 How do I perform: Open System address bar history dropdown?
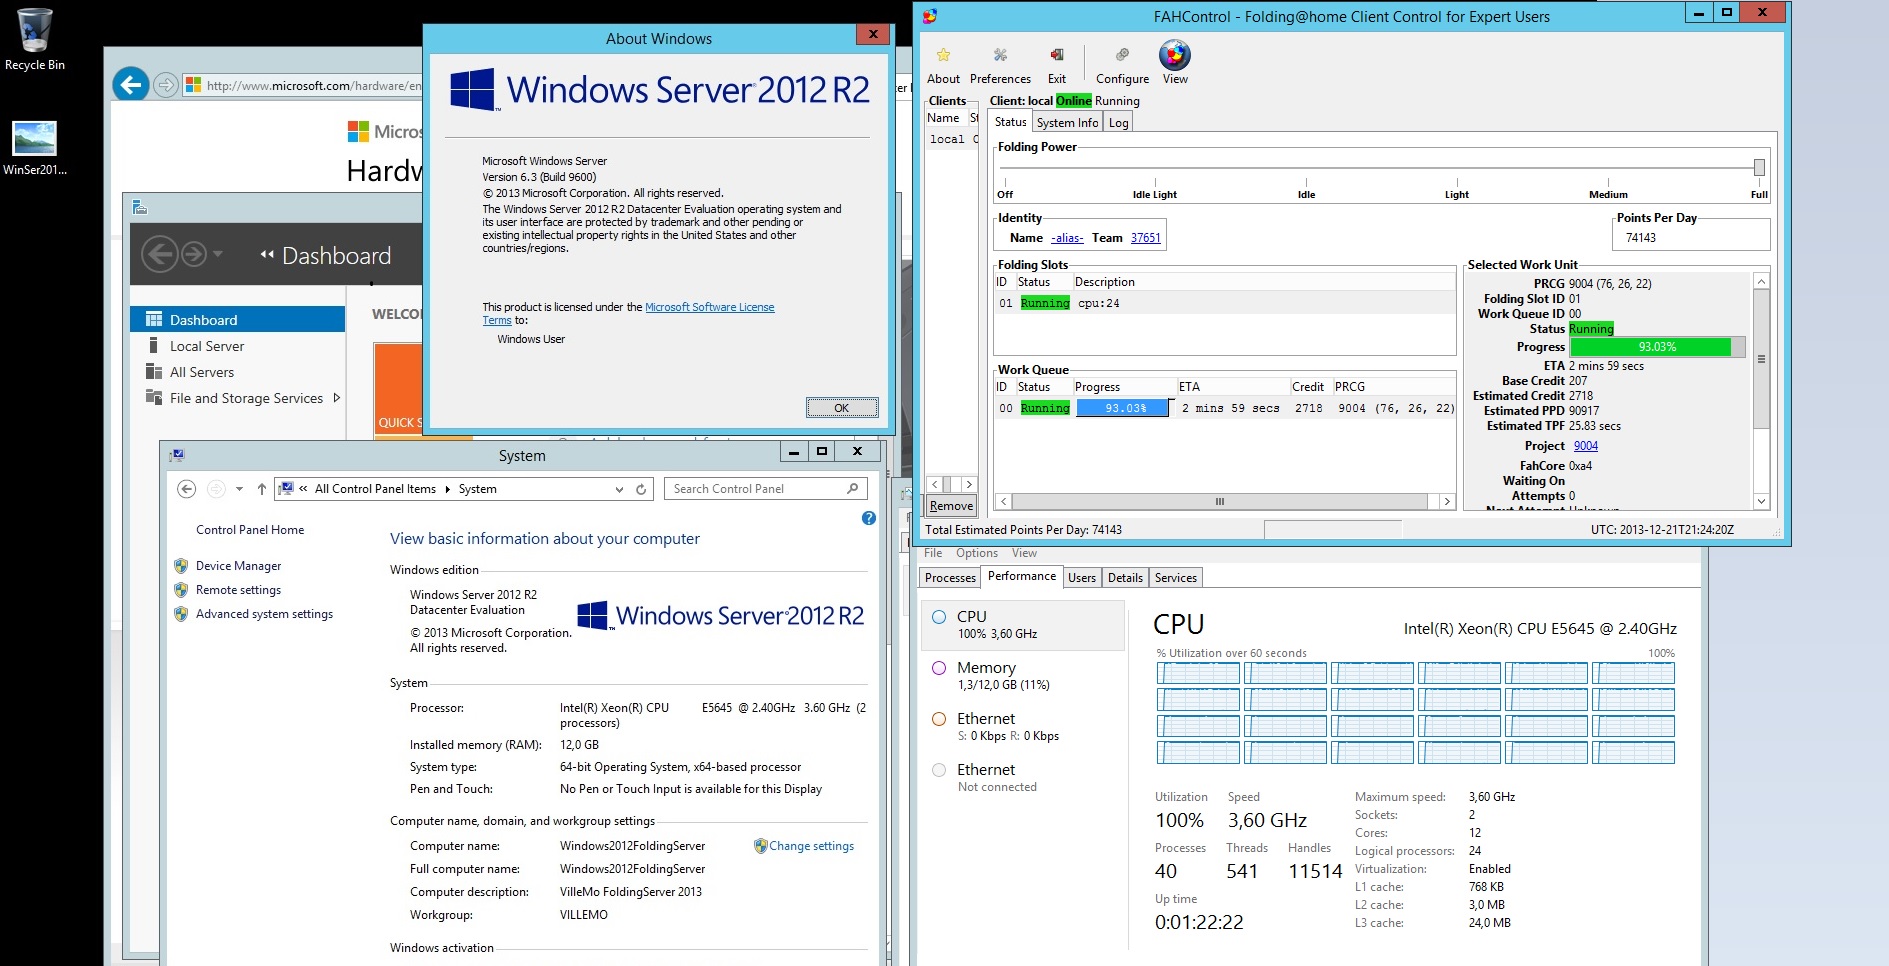tap(620, 489)
